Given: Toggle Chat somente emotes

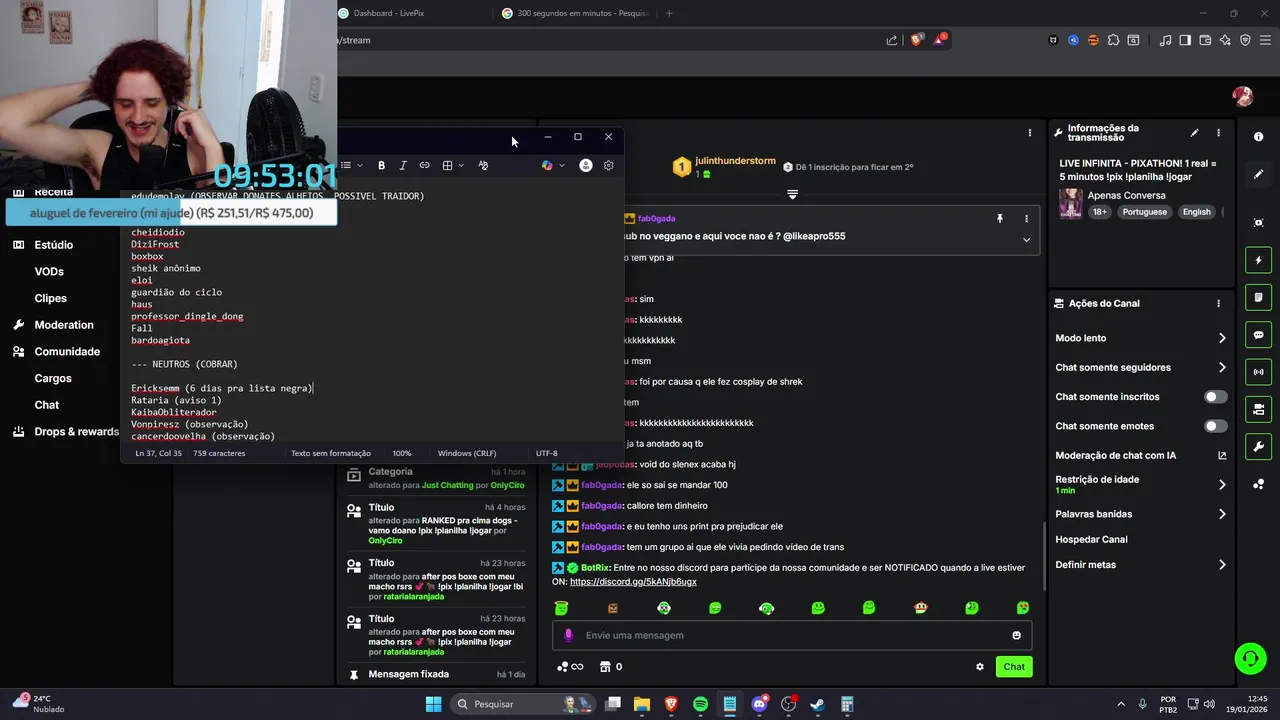Looking at the screenshot, I should pyautogui.click(x=1215, y=426).
